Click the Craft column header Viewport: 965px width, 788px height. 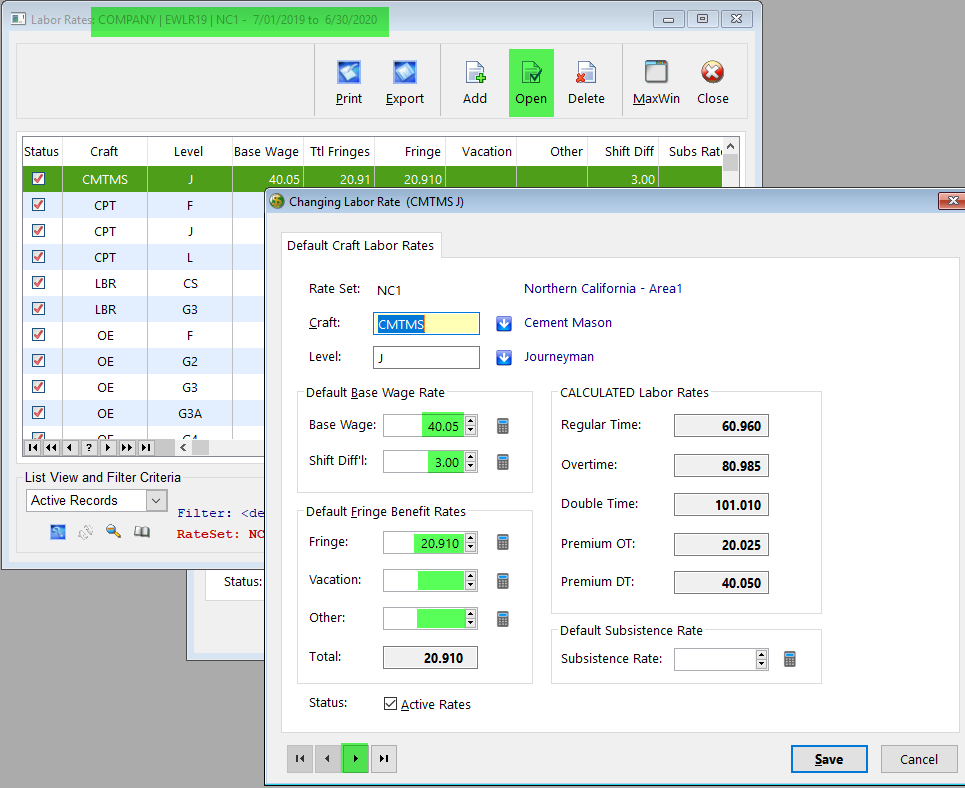click(104, 151)
